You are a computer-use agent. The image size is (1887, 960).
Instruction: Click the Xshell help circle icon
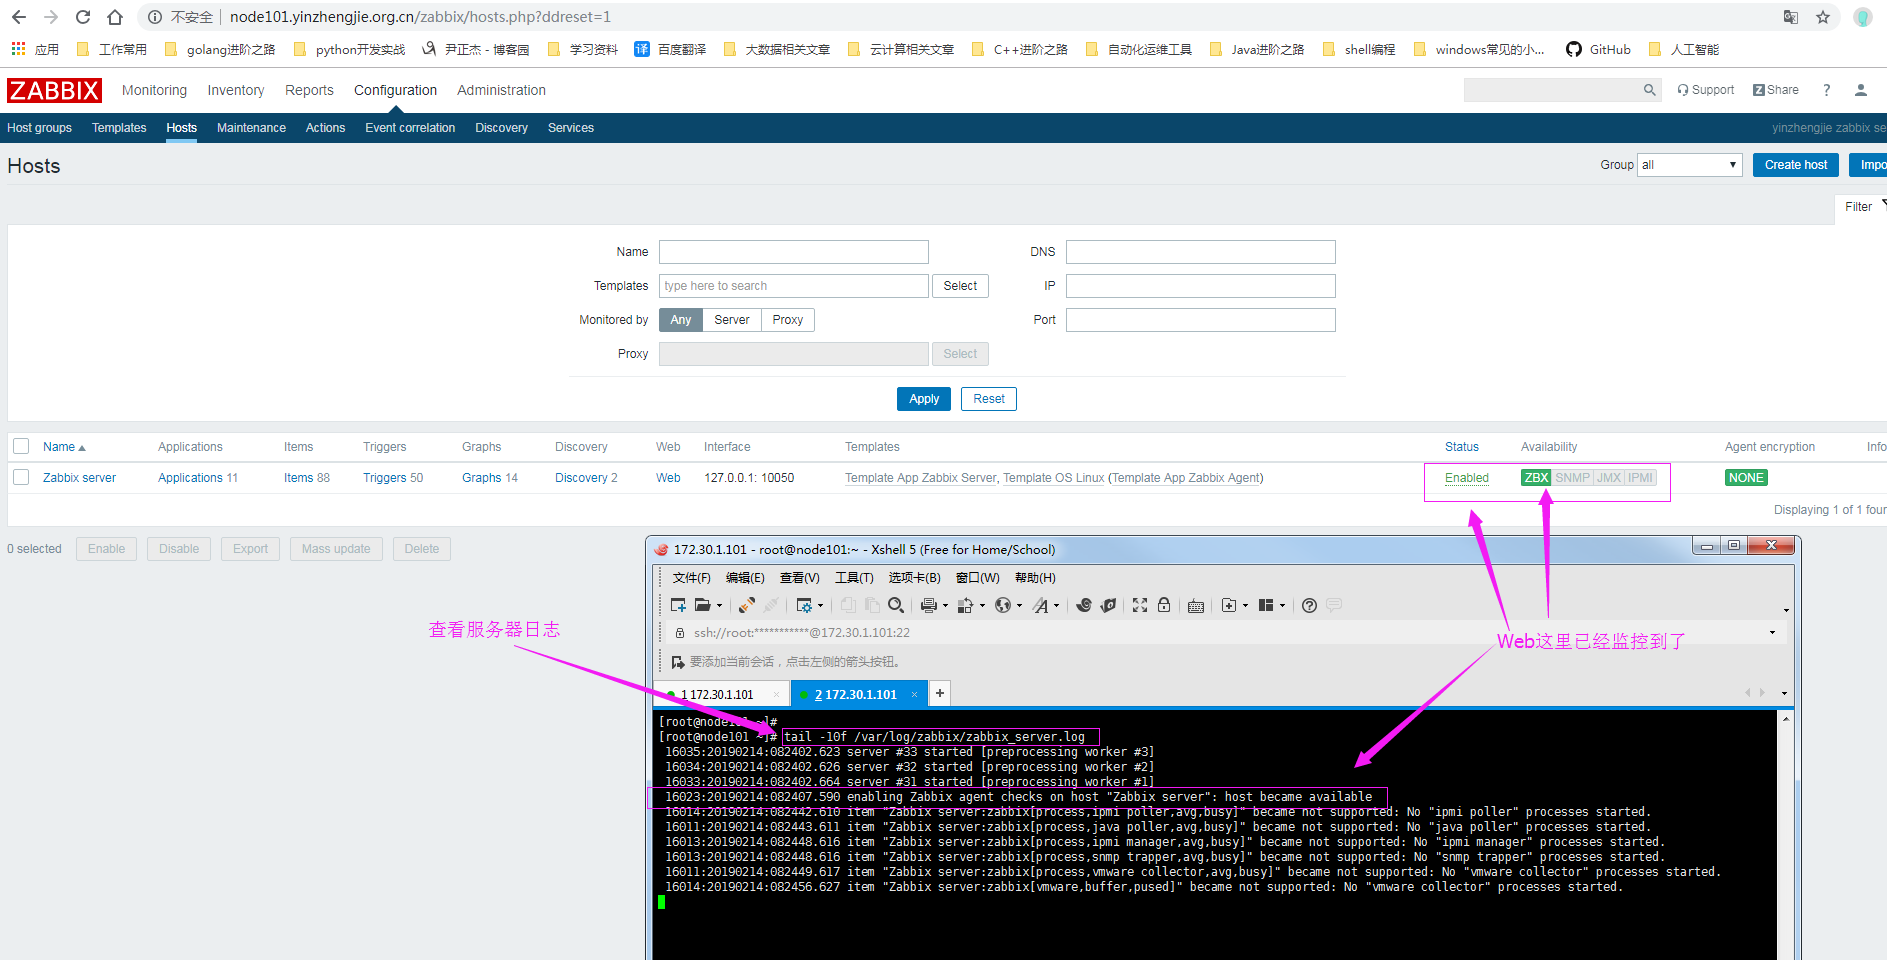(1309, 605)
